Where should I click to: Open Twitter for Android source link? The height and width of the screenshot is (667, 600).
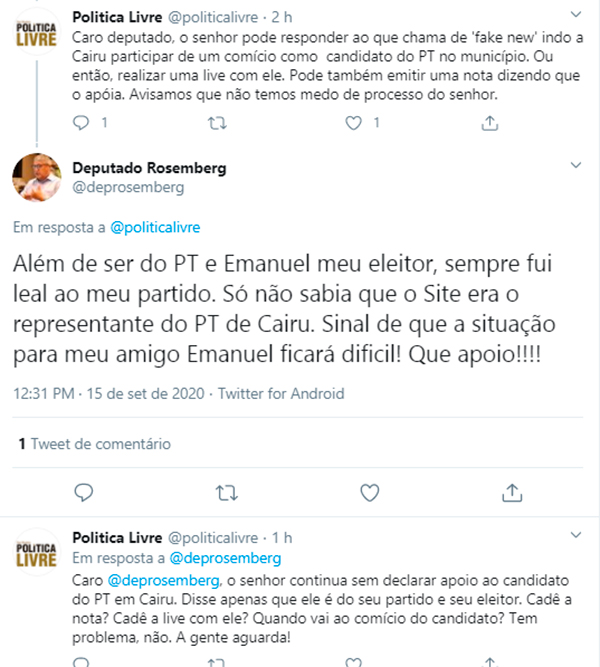[x=281, y=393]
